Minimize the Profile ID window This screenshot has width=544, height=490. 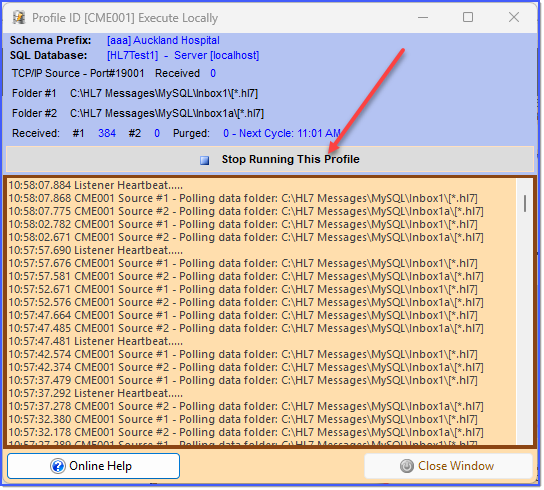coord(423,17)
